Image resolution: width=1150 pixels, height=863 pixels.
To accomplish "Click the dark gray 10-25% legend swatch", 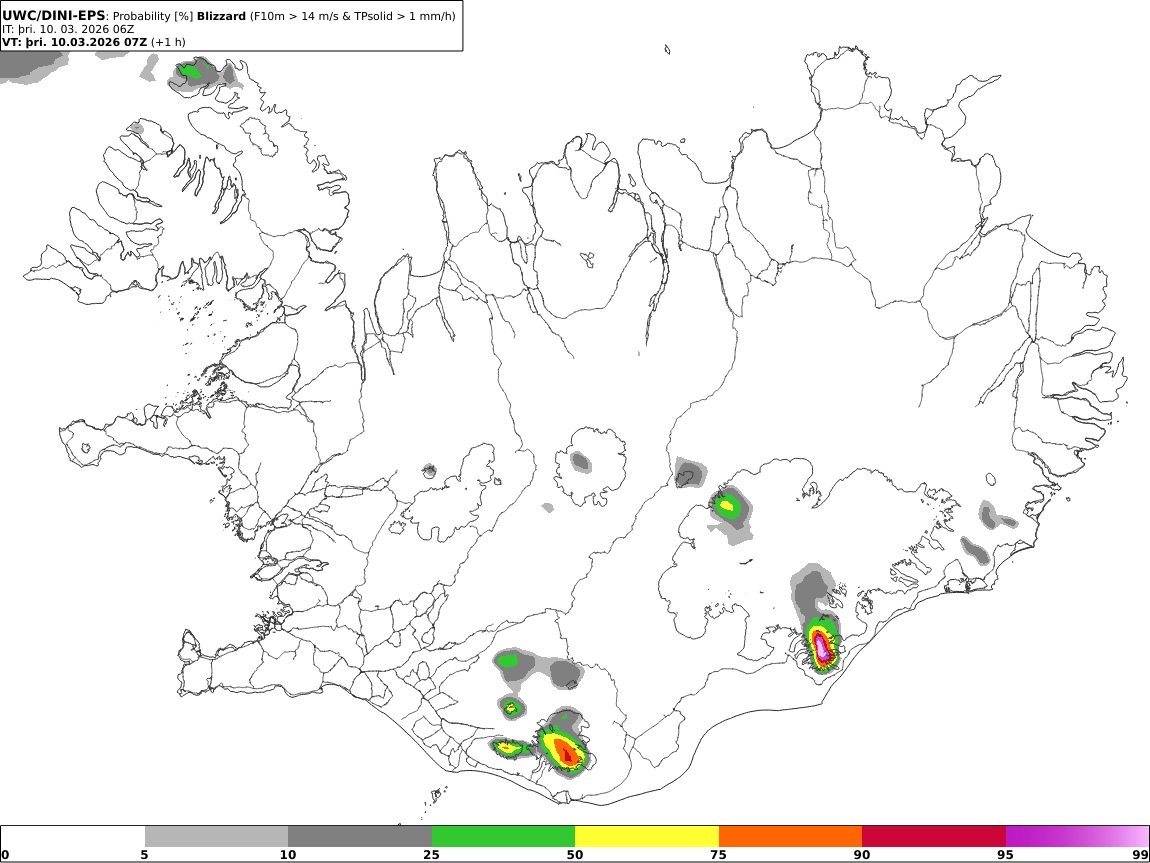I will [x=360, y=837].
